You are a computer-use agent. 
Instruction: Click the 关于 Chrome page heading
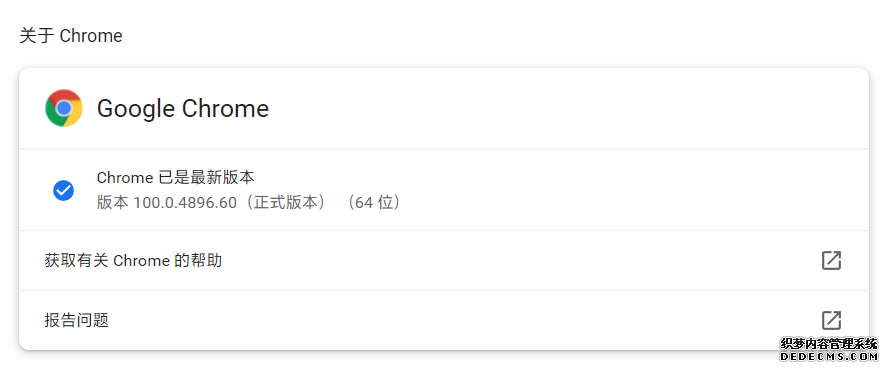[x=71, y=36]
